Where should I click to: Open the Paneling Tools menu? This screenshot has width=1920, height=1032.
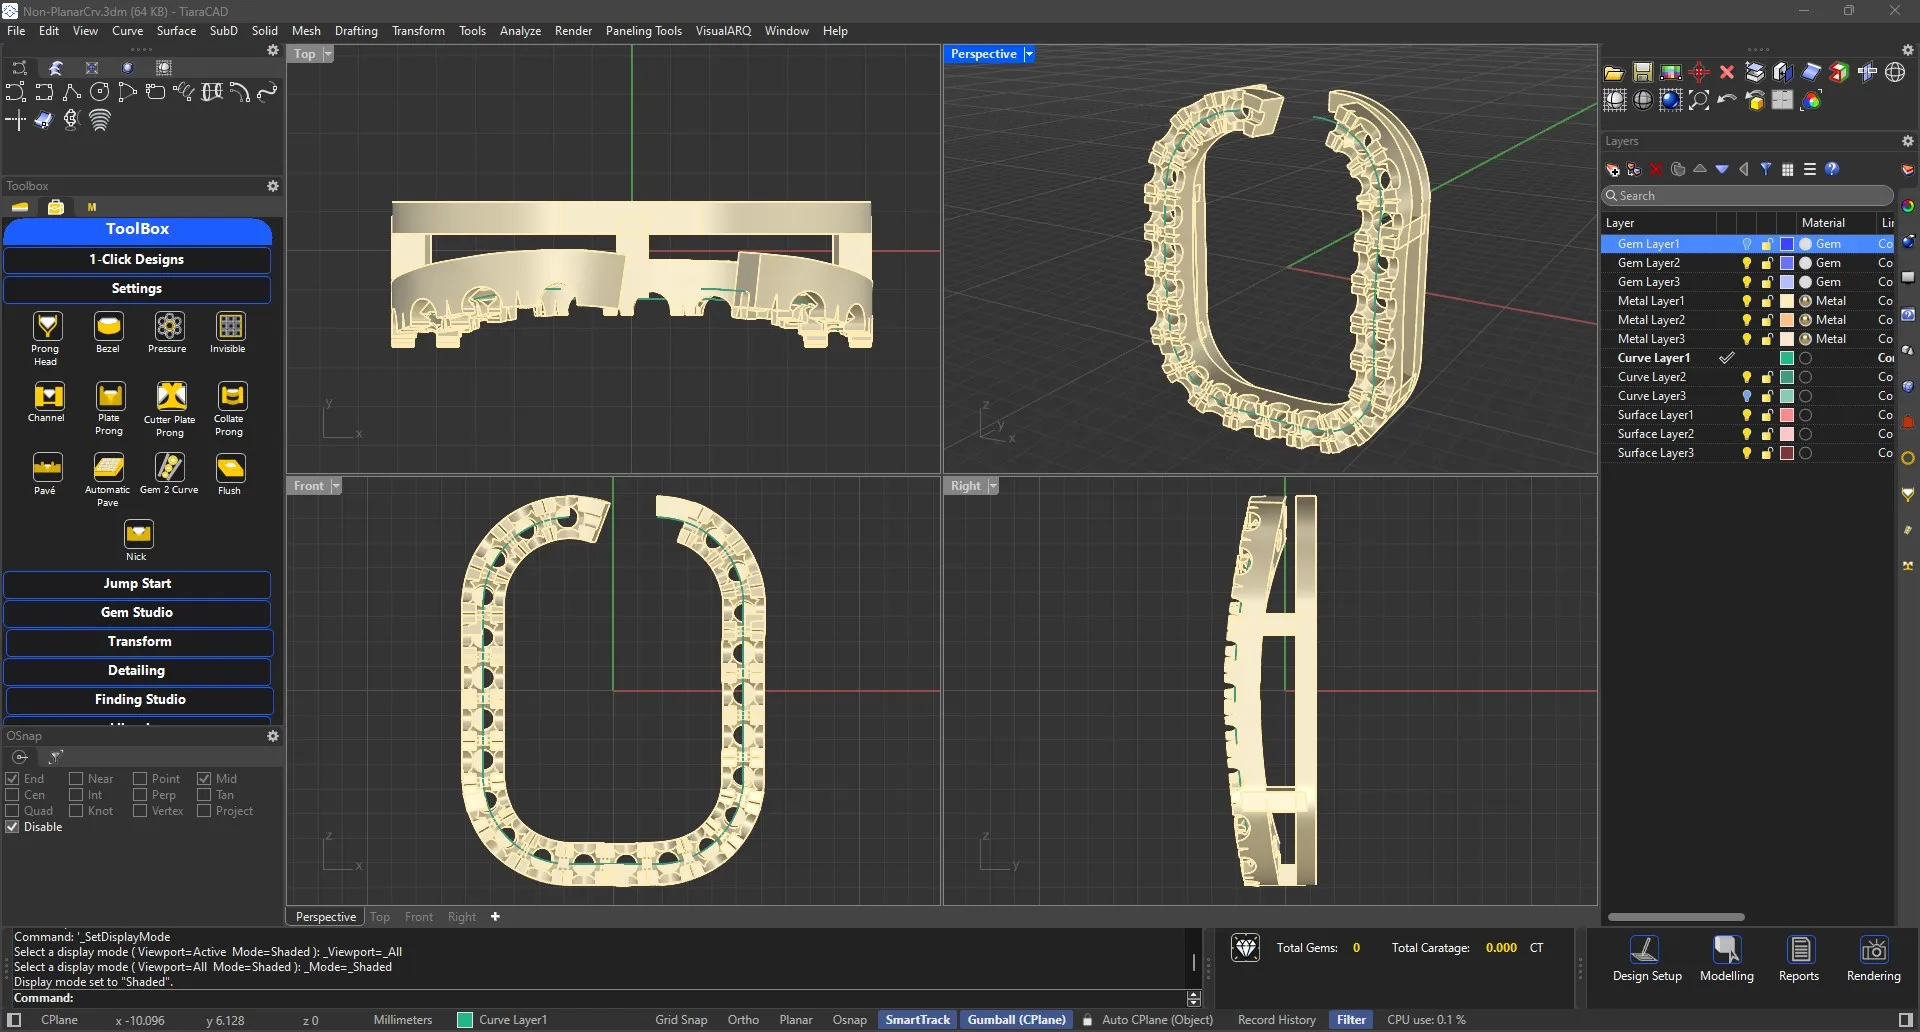click(x=643, y=31)
